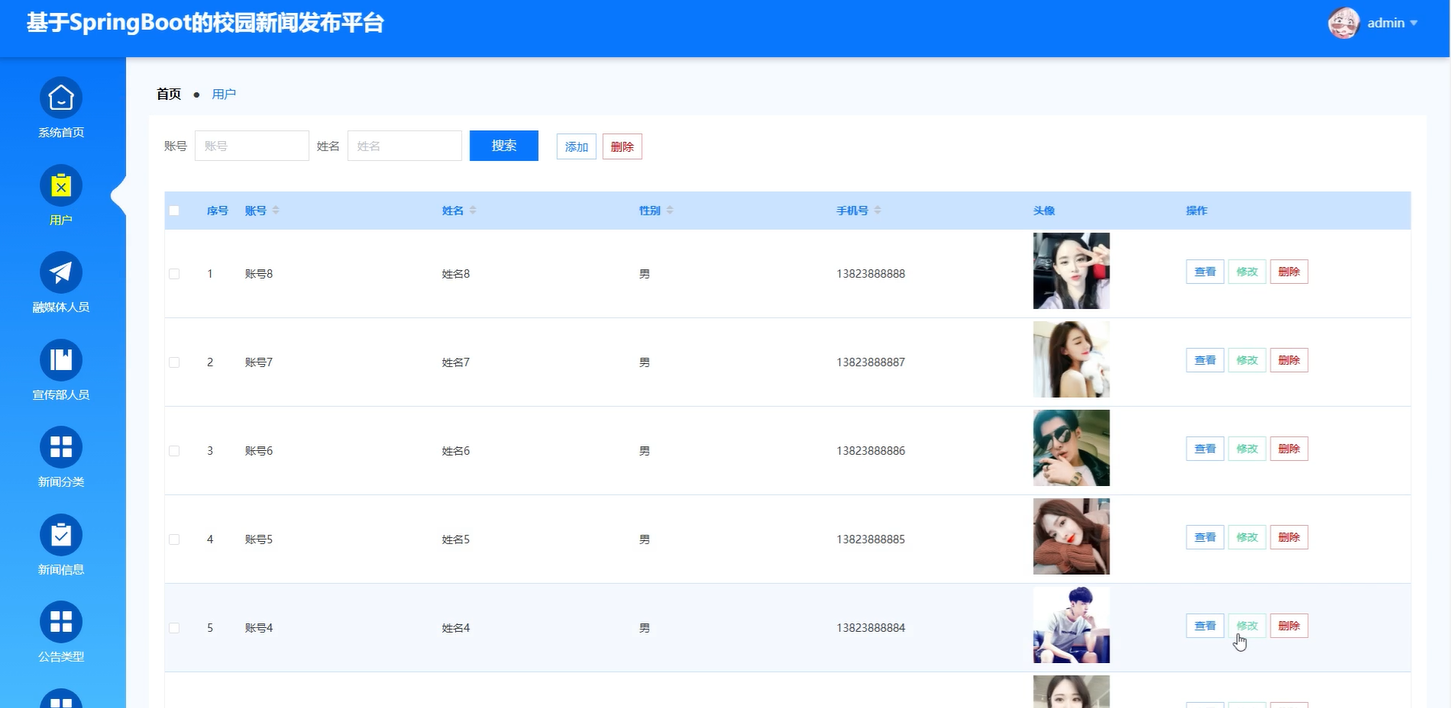1451x708 pixels.
Task: Focus the 姓名 search field
Action: 405,146
